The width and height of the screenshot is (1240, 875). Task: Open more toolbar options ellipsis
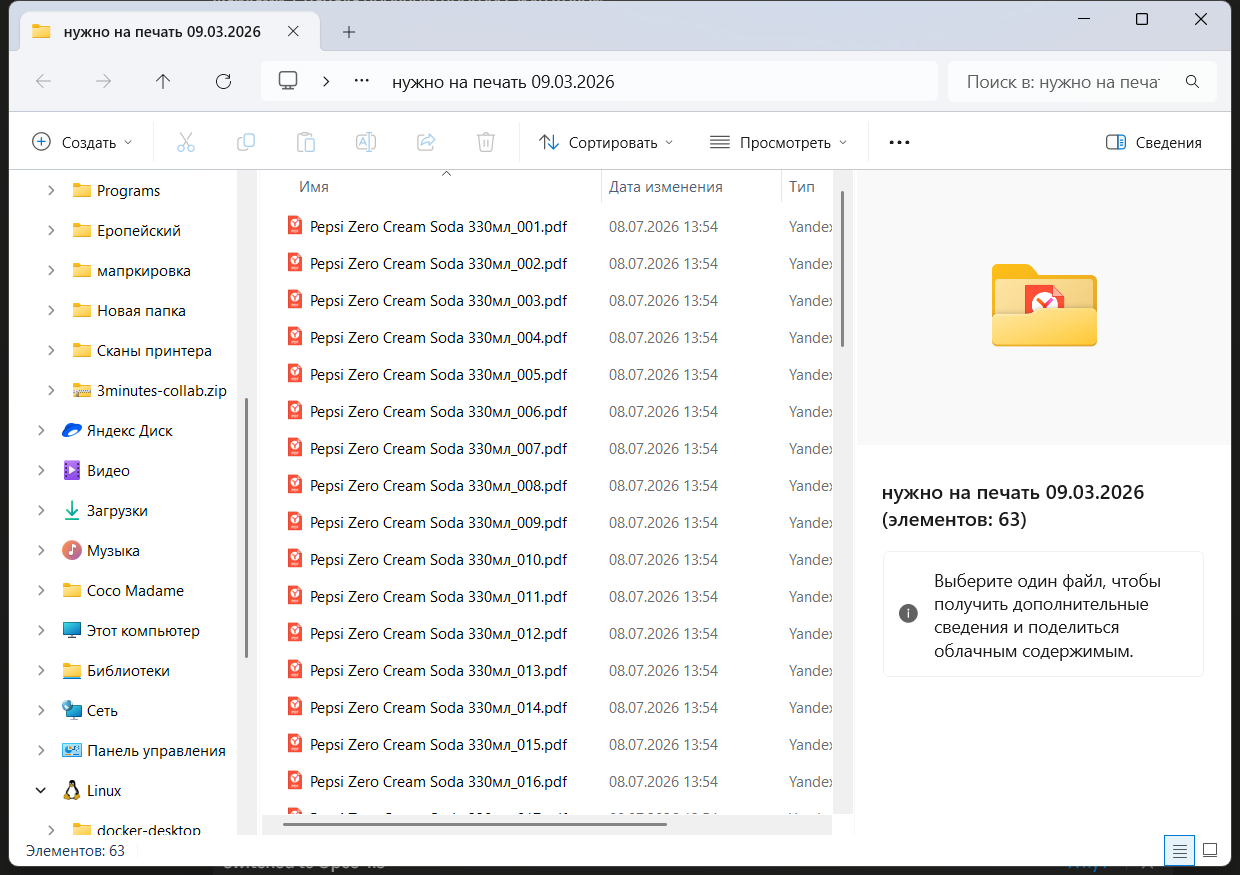pos(899,142)
